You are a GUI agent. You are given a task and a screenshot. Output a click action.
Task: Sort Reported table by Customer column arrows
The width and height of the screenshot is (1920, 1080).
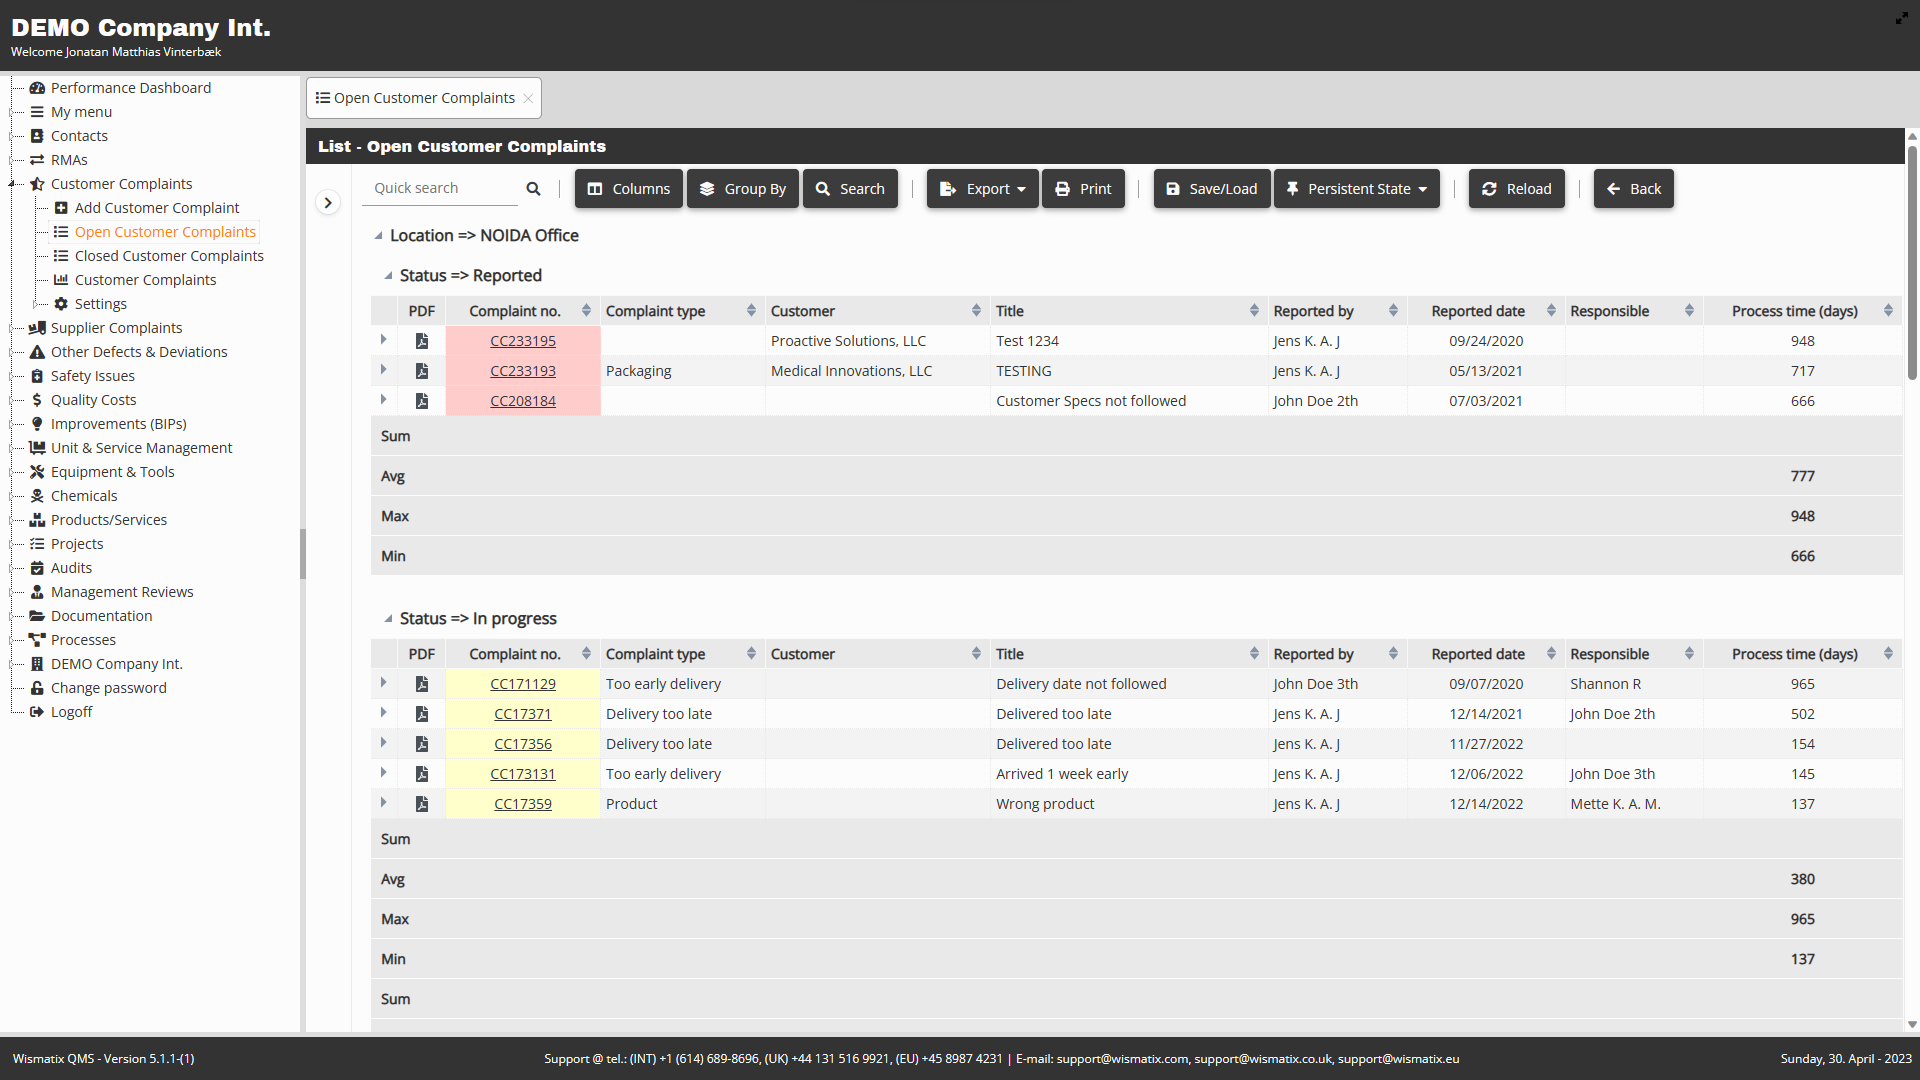(x=976, y=311)
